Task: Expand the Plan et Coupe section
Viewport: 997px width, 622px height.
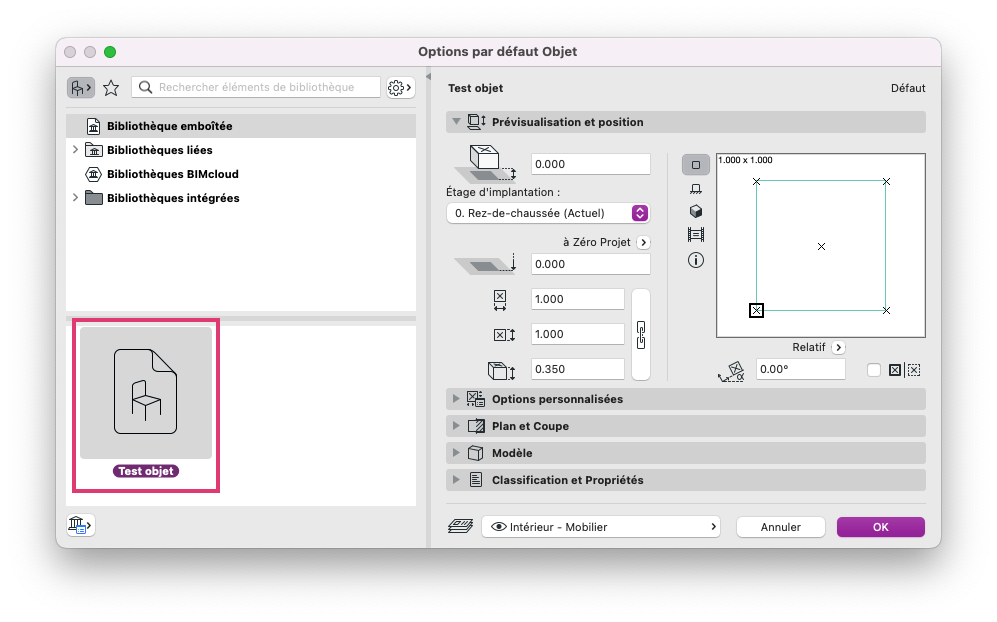Action: tap(685, 426)
